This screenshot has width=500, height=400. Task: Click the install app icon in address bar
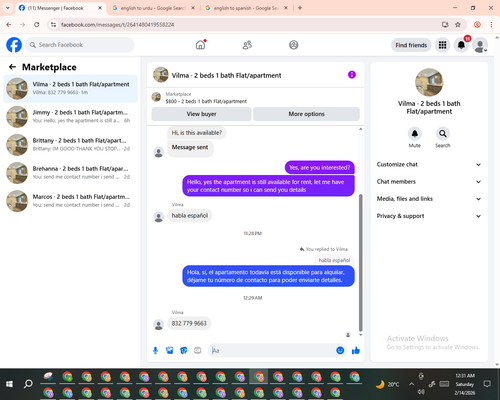(445, 25)
